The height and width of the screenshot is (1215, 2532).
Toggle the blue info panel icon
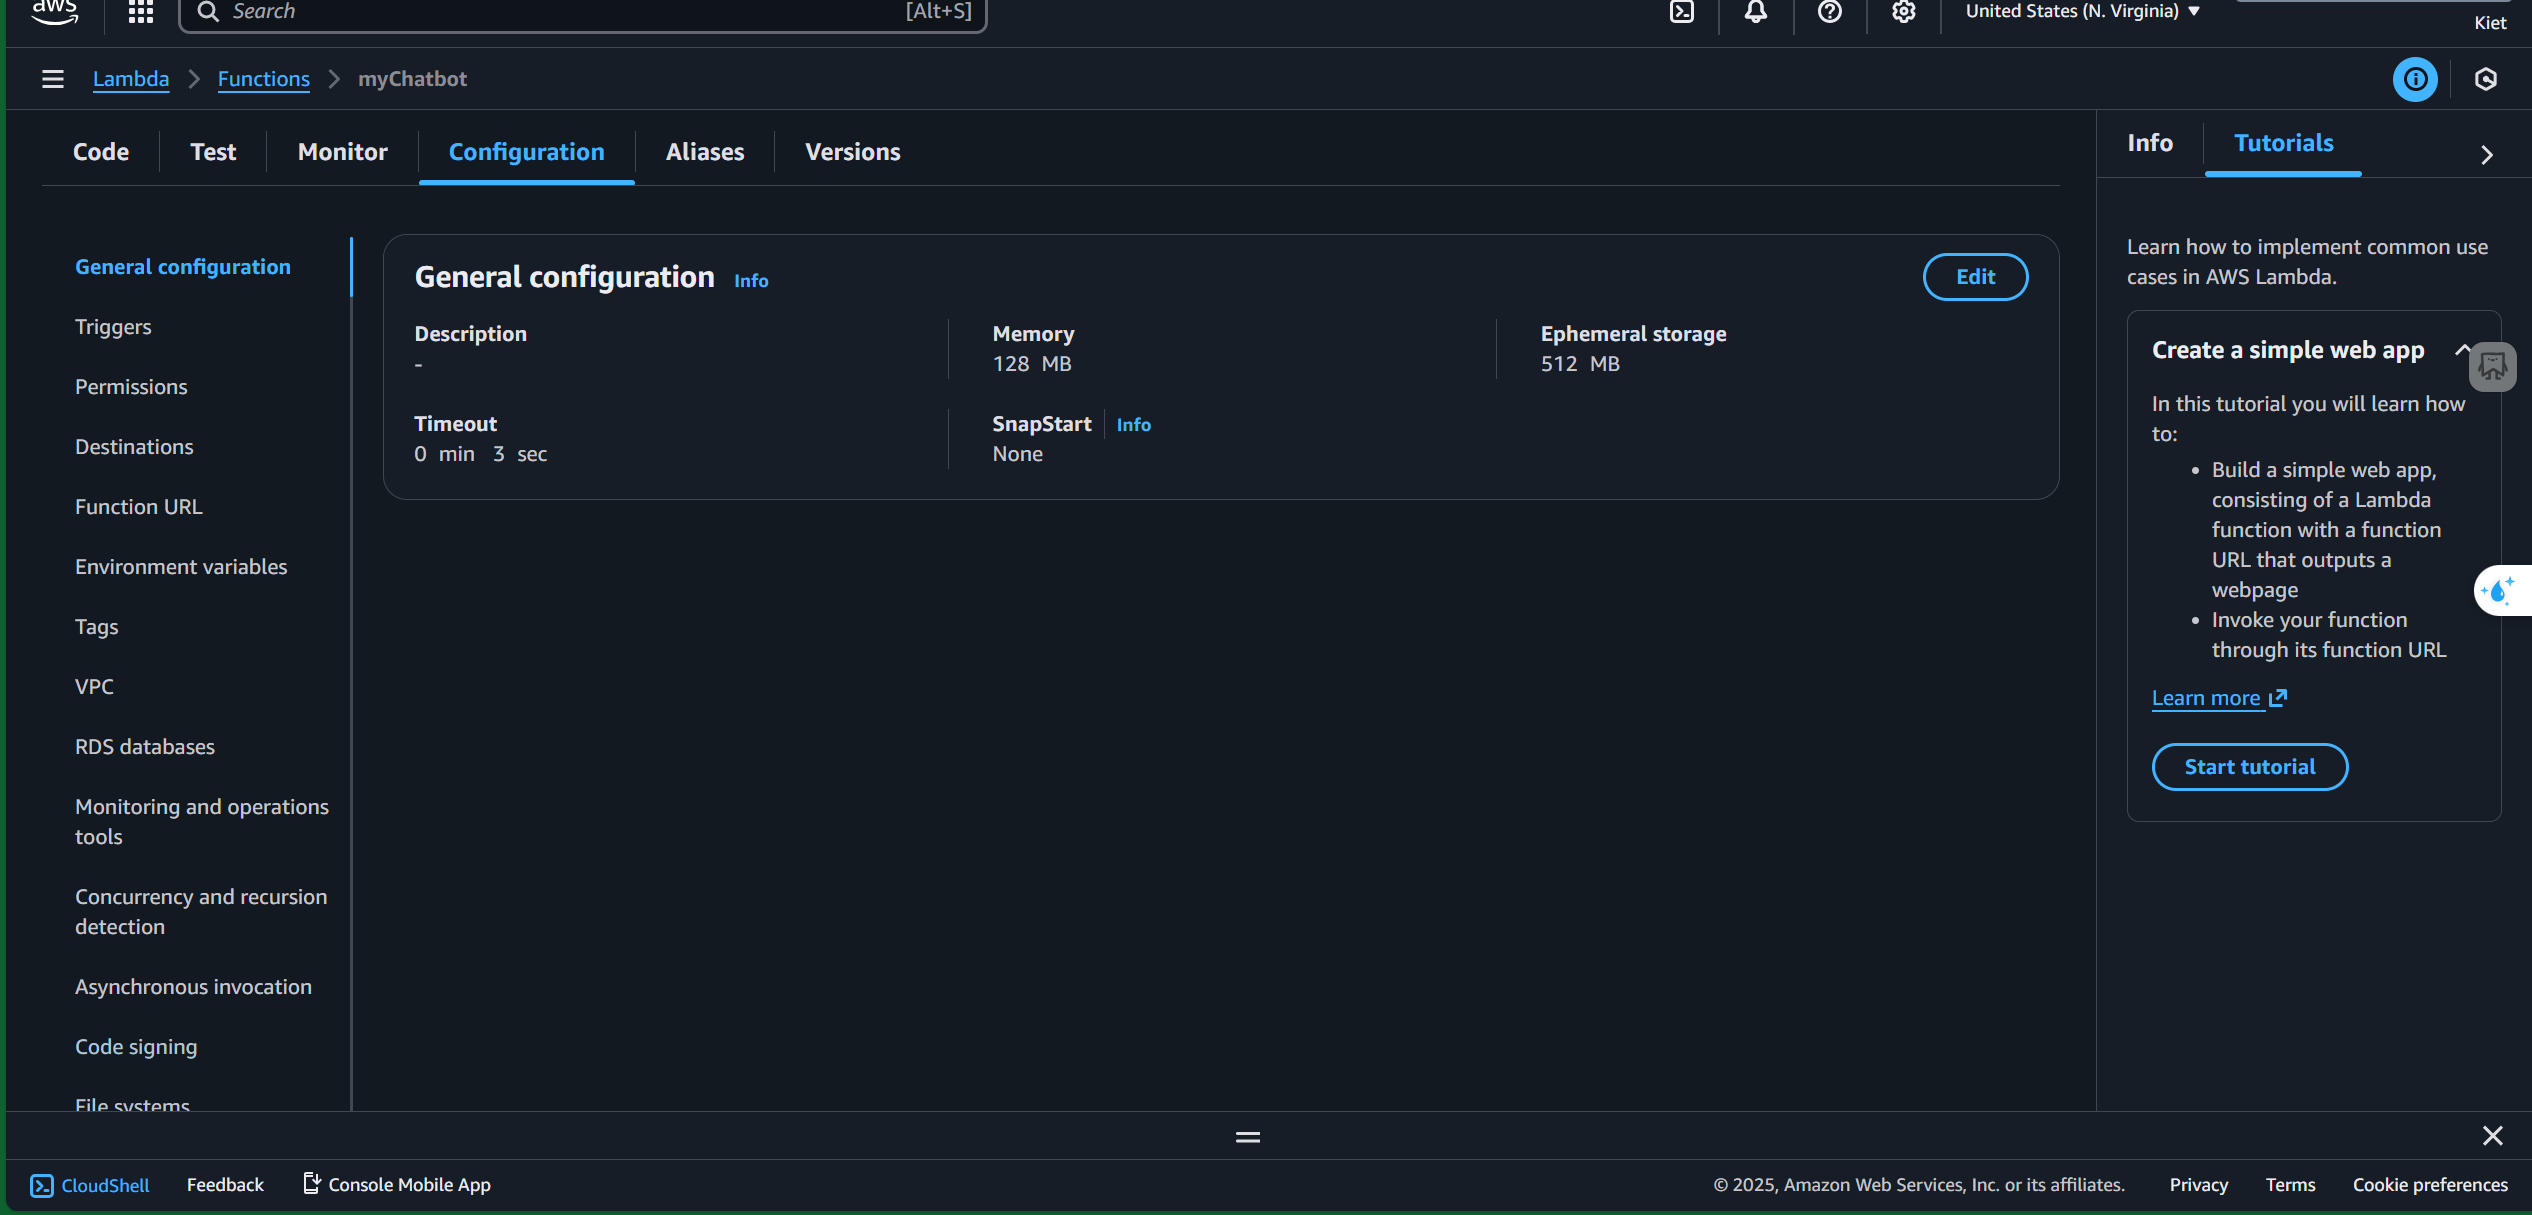pyautogui.click(x=2415, y=79)
